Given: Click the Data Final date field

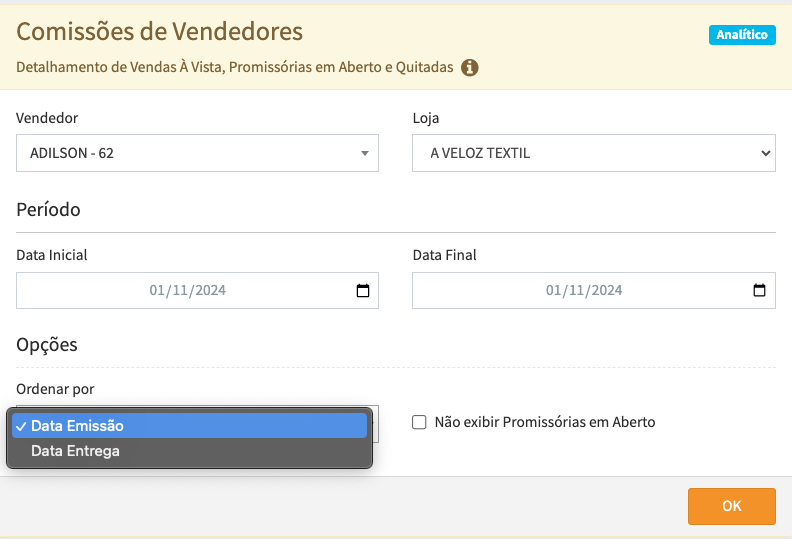Looking at the screenshot, I should [x=583, y=291].
